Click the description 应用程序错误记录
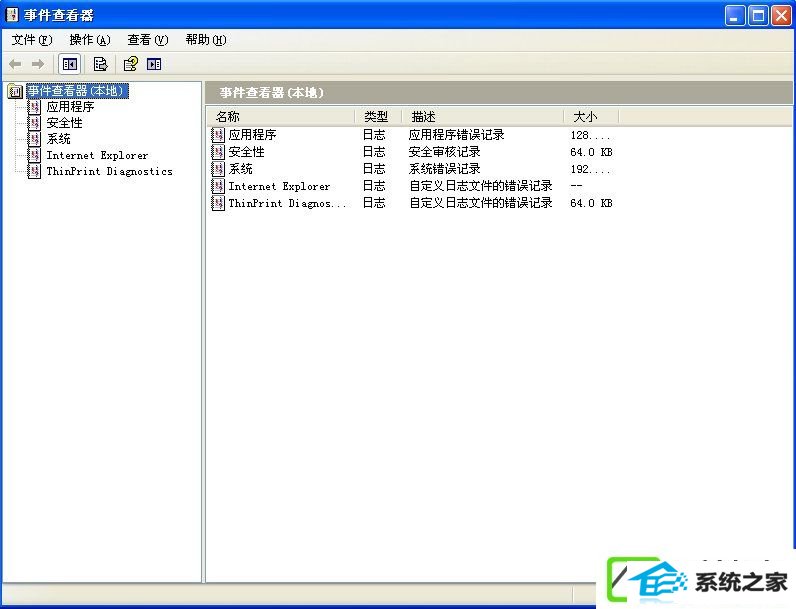The width and height of the screenshot is (796, 609). tap(456, 135)
